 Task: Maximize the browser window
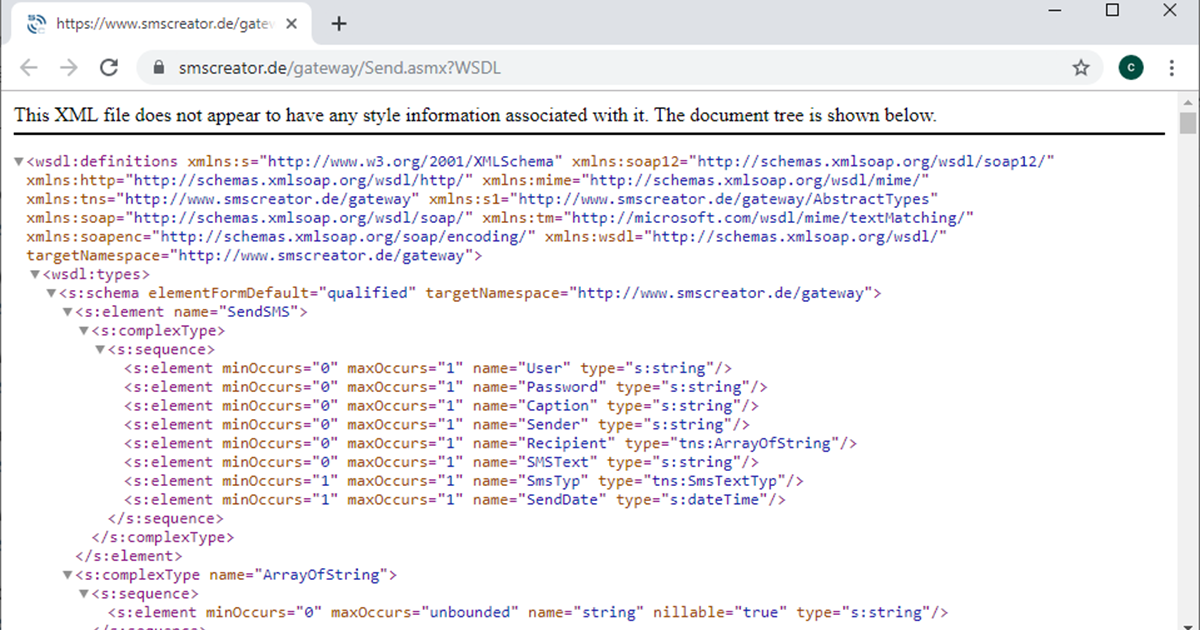pyautogui.click(x=1112, y=11)
